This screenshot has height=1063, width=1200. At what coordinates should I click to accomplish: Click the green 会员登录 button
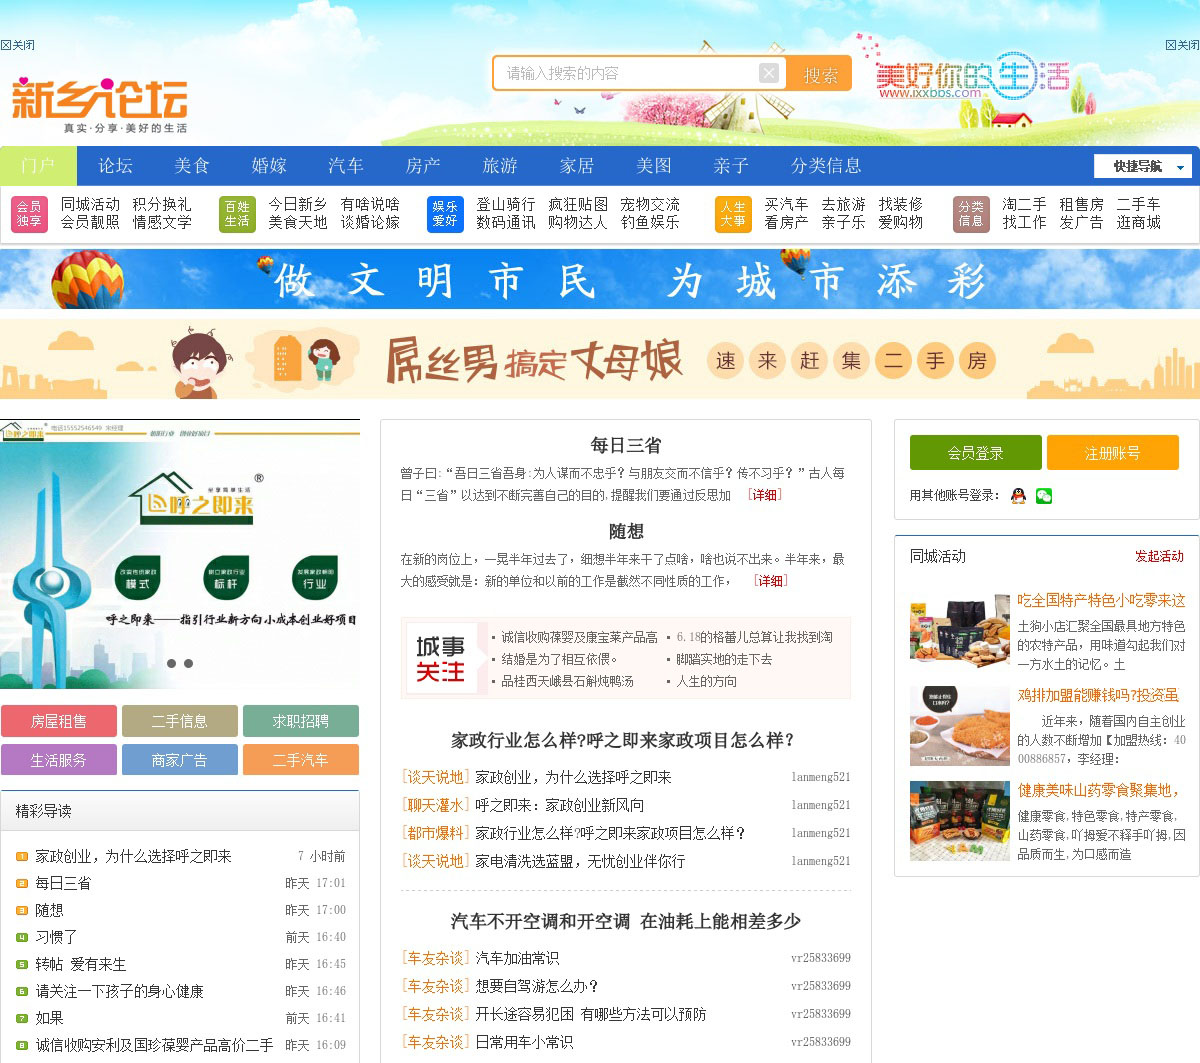(975, 453)
